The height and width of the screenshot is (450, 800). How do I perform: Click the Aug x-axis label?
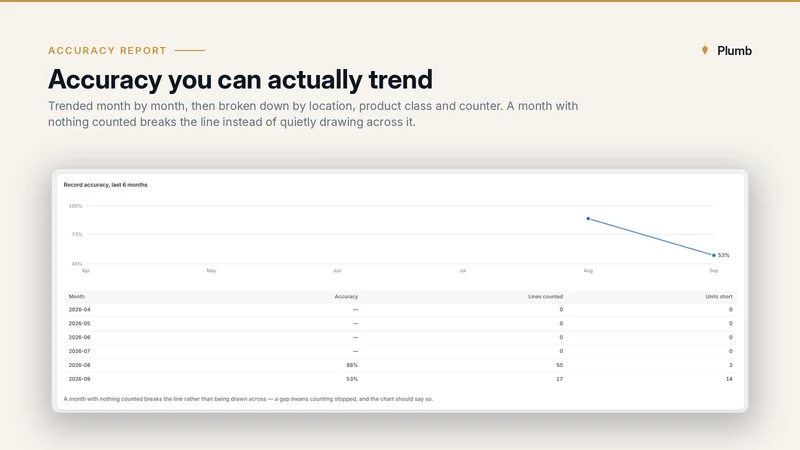pos(588,270)
